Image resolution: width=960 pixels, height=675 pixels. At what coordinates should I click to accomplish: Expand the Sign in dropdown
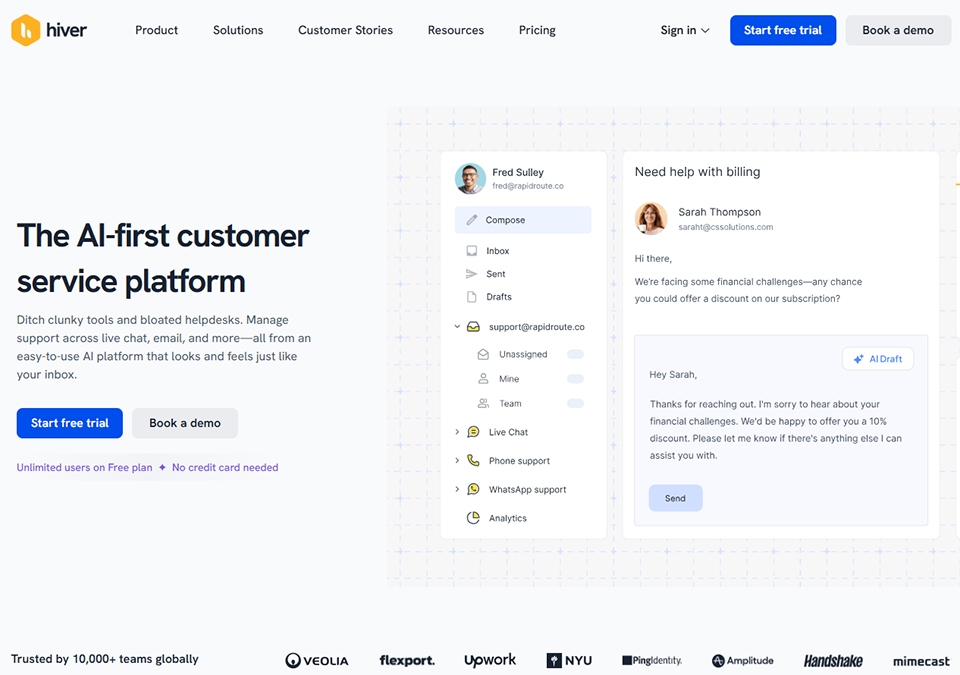[x=684, y=30]
